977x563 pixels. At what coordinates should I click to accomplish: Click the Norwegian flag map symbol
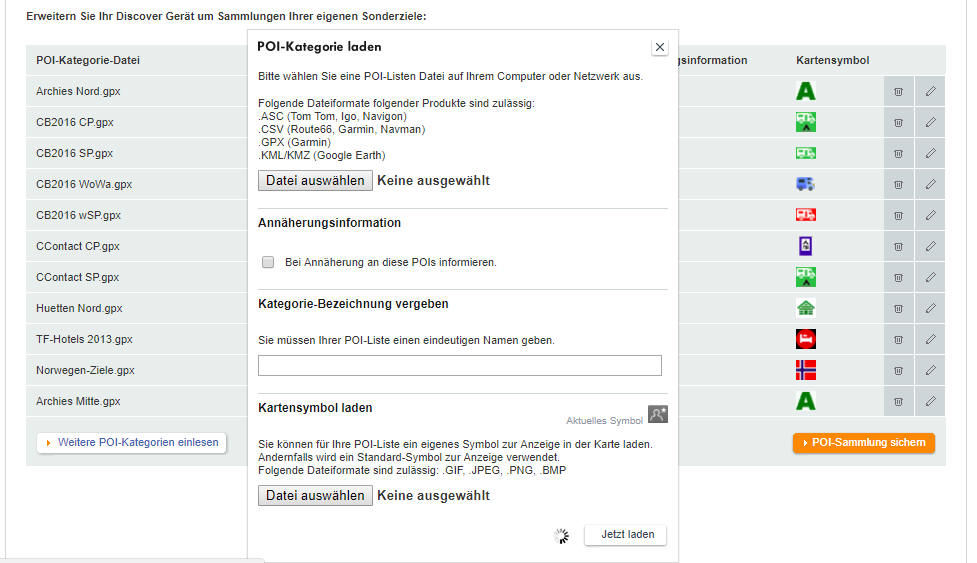pos(806,370)
